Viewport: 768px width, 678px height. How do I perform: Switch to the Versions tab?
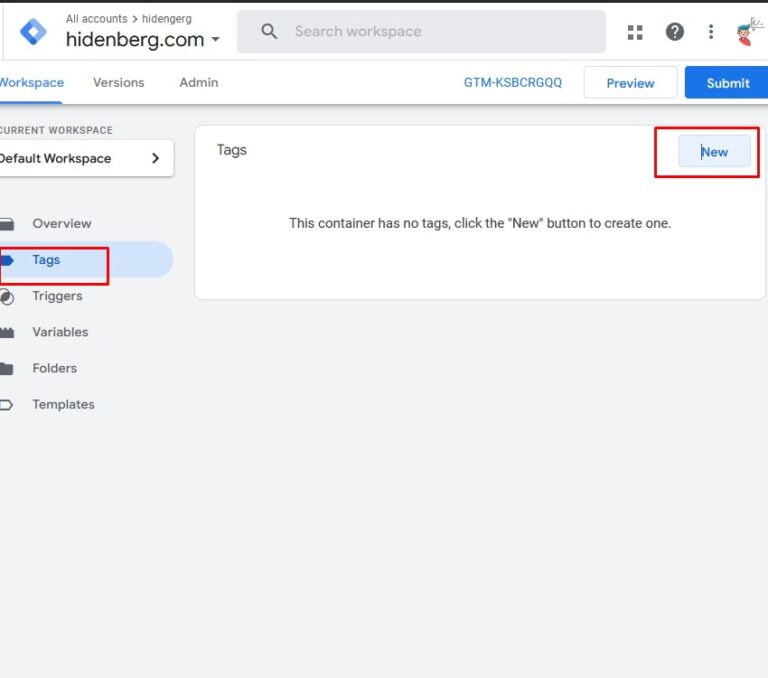pos(118,82)
